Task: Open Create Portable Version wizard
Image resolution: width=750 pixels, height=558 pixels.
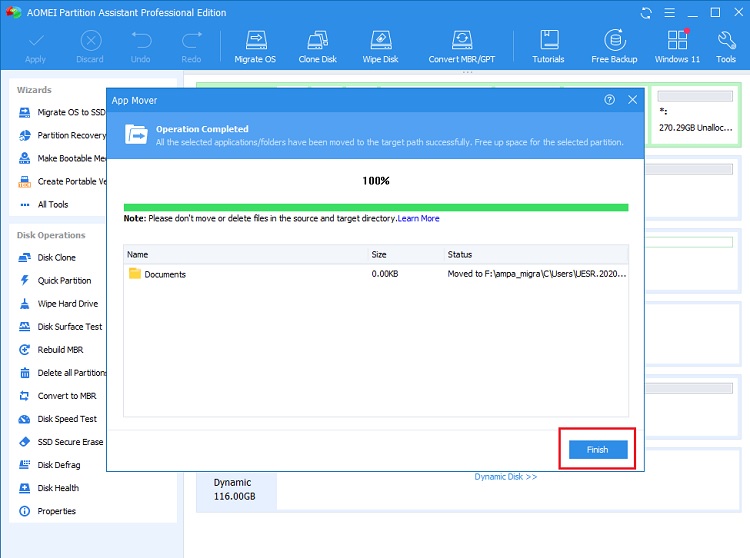Action: (62, 182)
